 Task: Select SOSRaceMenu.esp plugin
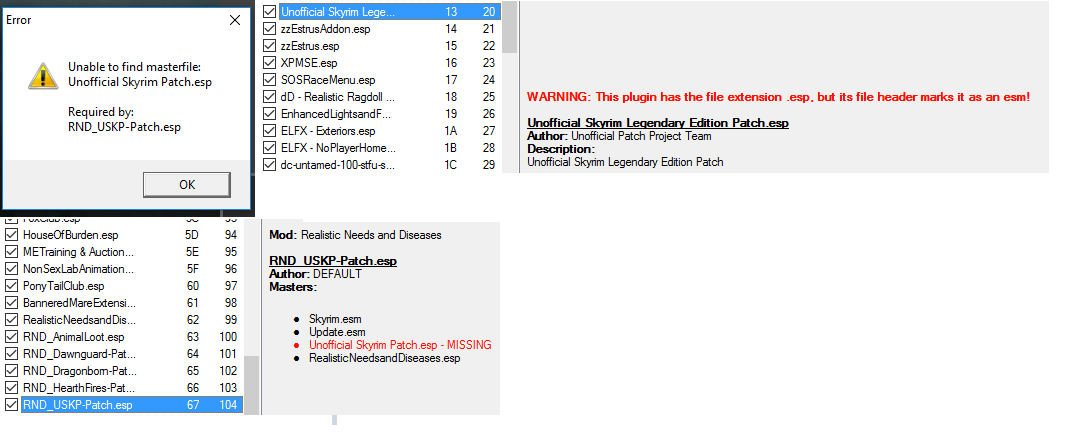click(x=389, y=80)
